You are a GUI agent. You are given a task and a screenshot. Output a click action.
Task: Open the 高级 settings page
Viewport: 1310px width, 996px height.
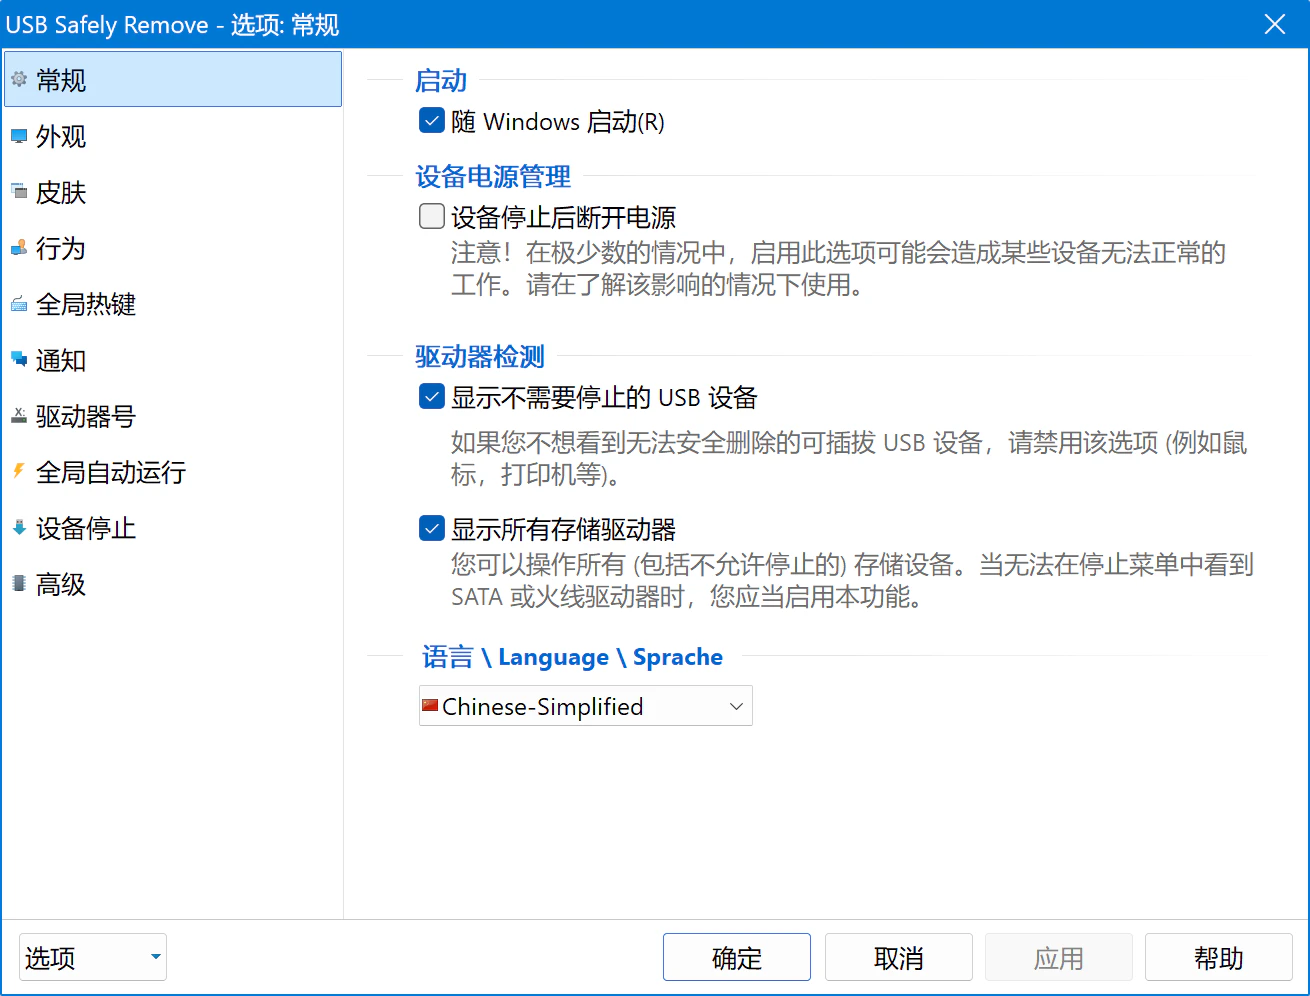[x=173, y=584]
